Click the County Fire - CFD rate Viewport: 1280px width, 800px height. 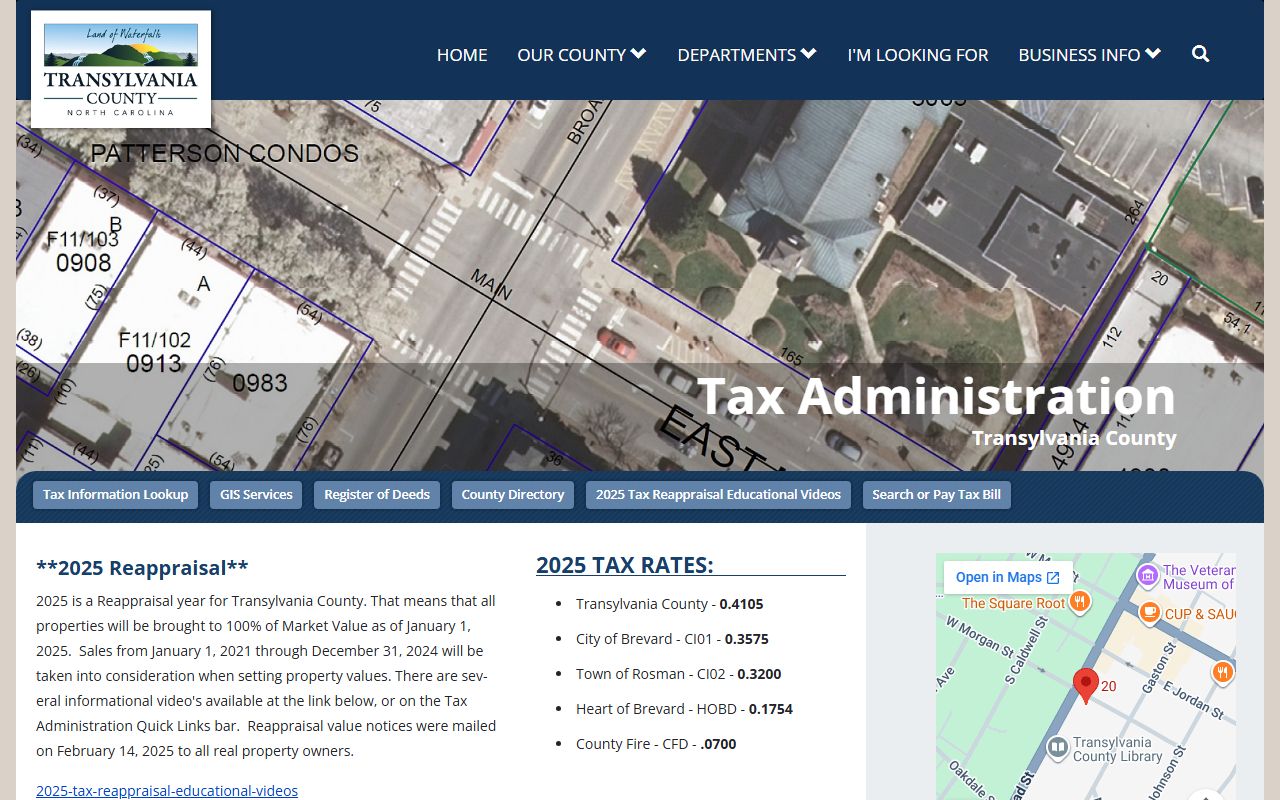[656, 744]
